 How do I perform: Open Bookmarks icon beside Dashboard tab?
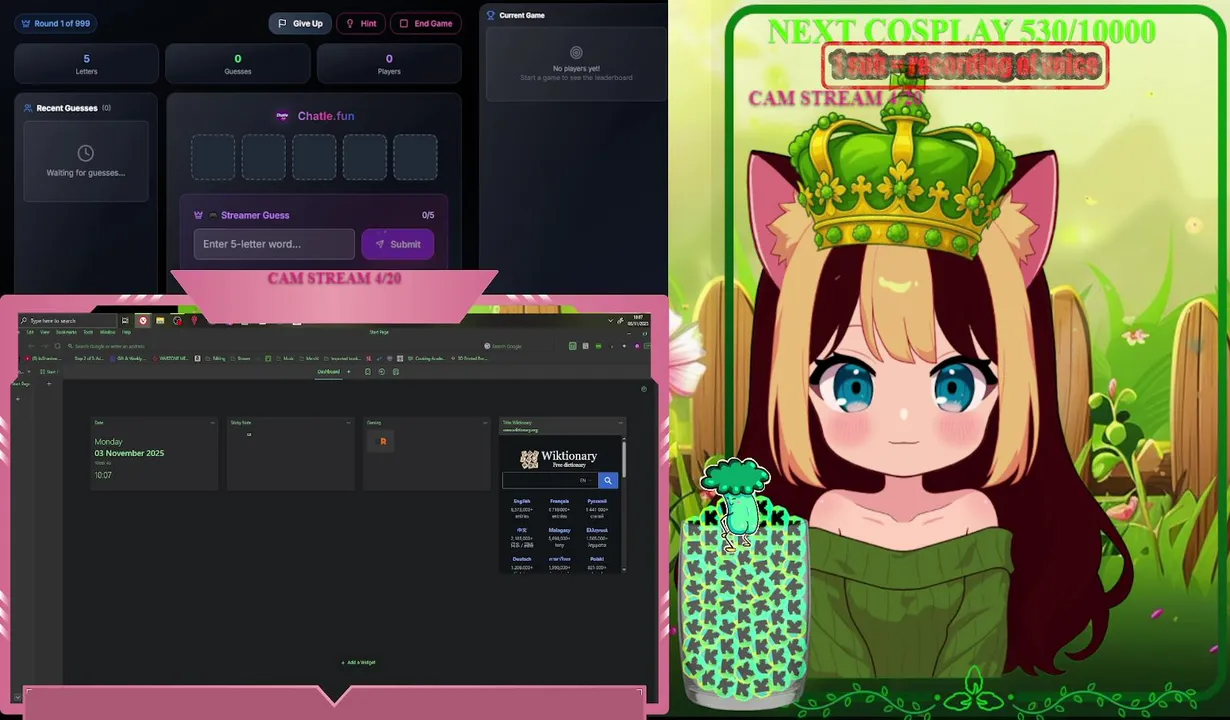pyautogui.click(x=368, y=372)
